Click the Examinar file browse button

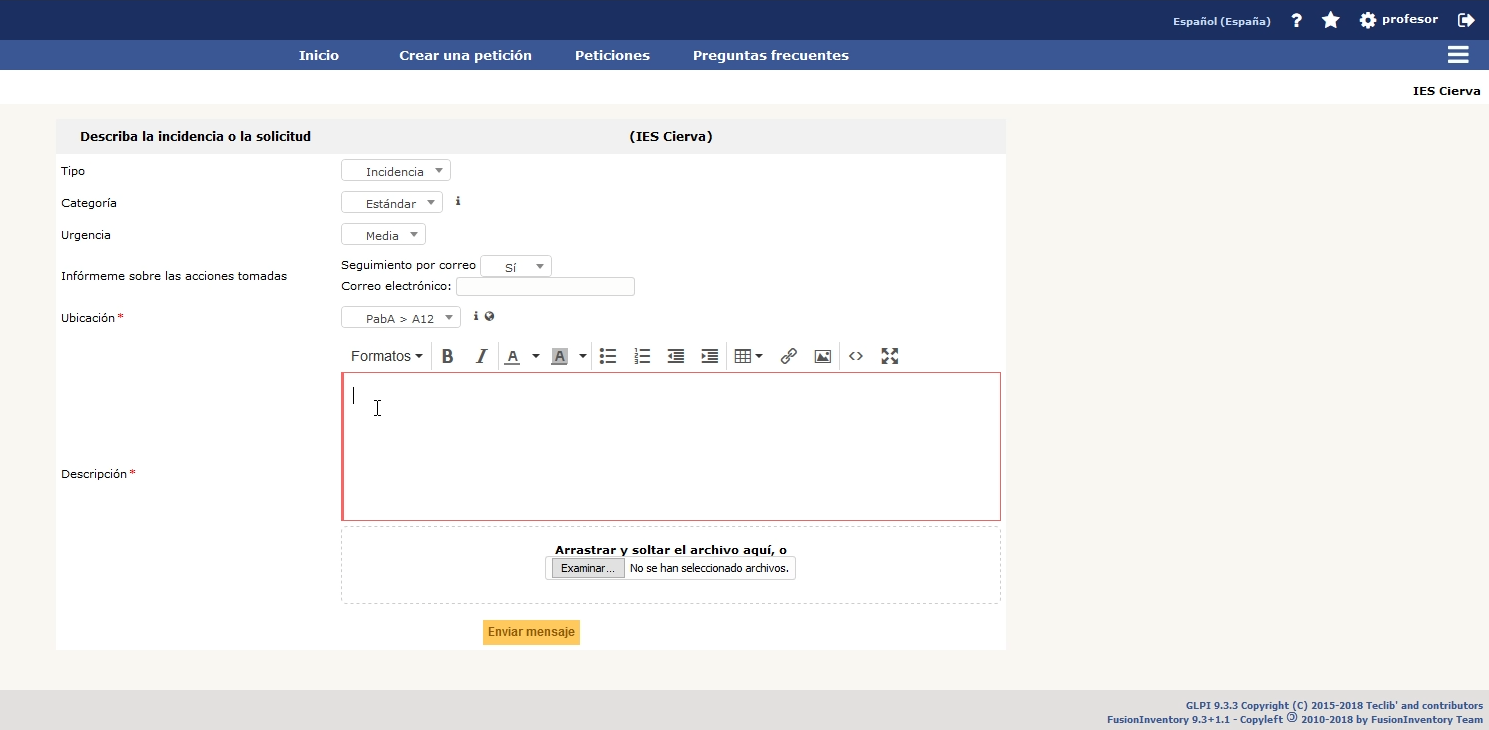pyautogui.click(x=588, y=568)
